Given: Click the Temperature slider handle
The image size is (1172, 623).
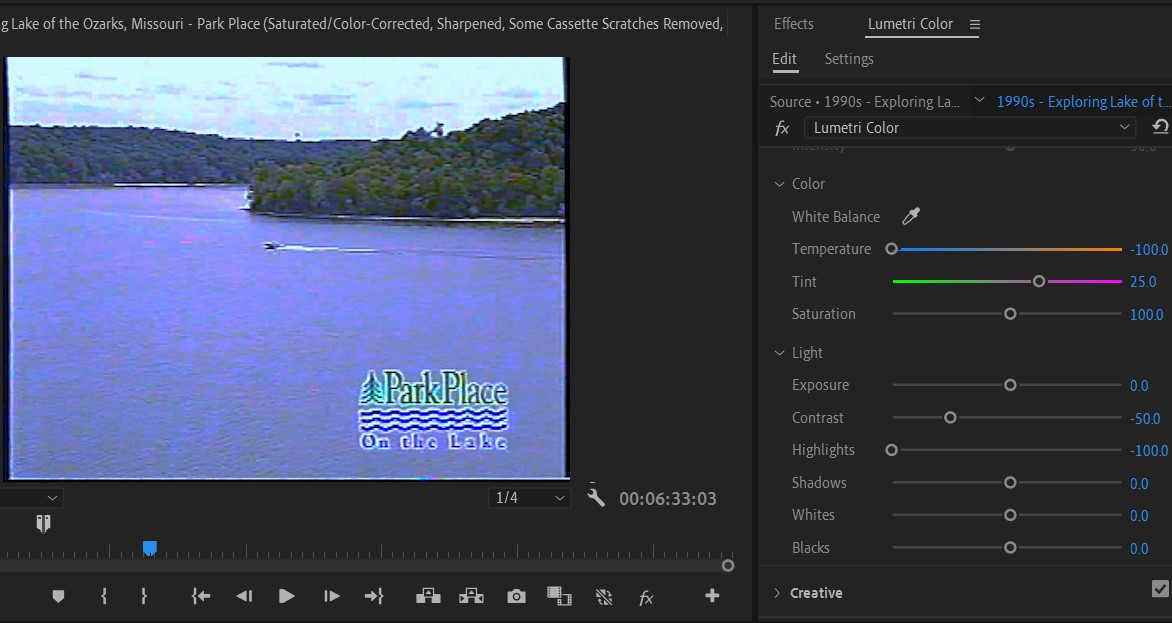Looking at the screenshot, I should [x=891, y=249].
